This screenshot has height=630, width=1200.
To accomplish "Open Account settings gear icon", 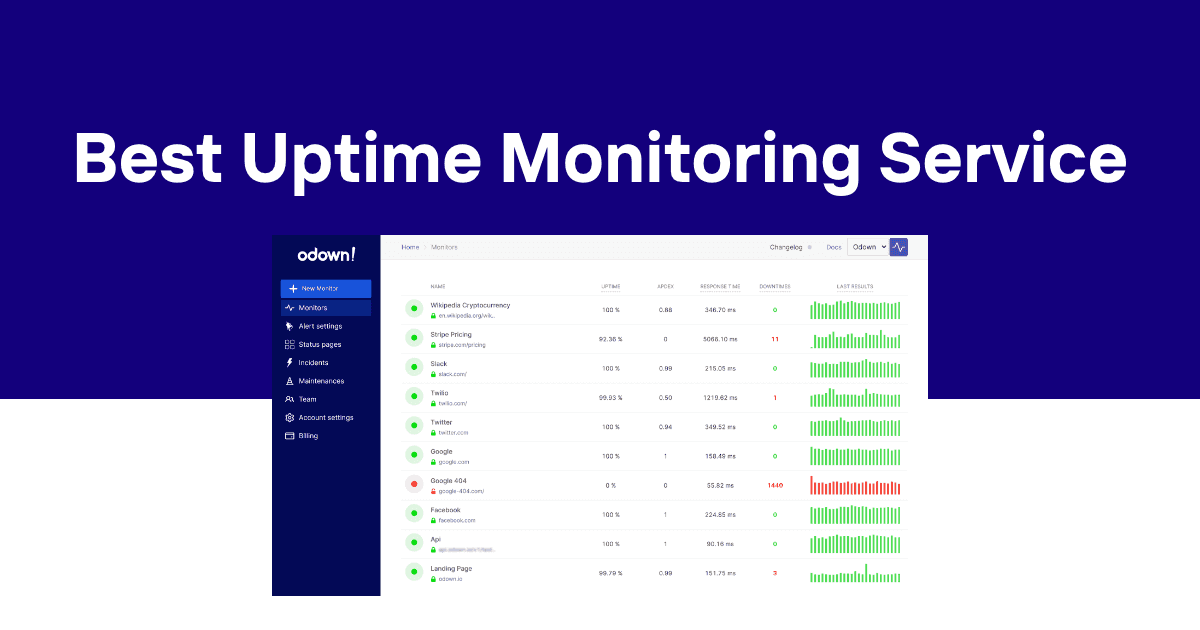I will 289,417.
